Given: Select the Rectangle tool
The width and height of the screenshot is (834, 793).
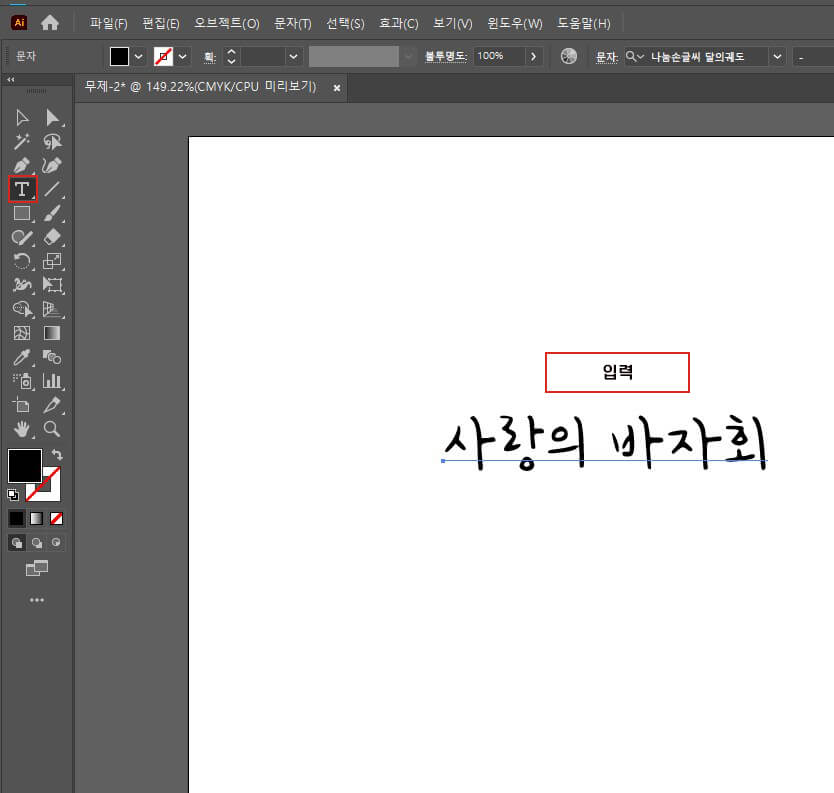Looking at the screenshot, I should coord(22,213).
